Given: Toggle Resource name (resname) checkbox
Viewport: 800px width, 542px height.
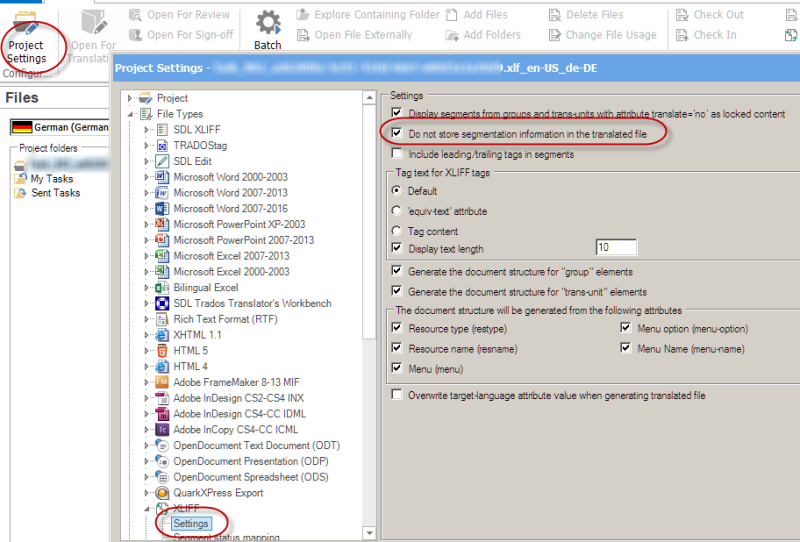Looking at the screenshot, I should (397, 348).
